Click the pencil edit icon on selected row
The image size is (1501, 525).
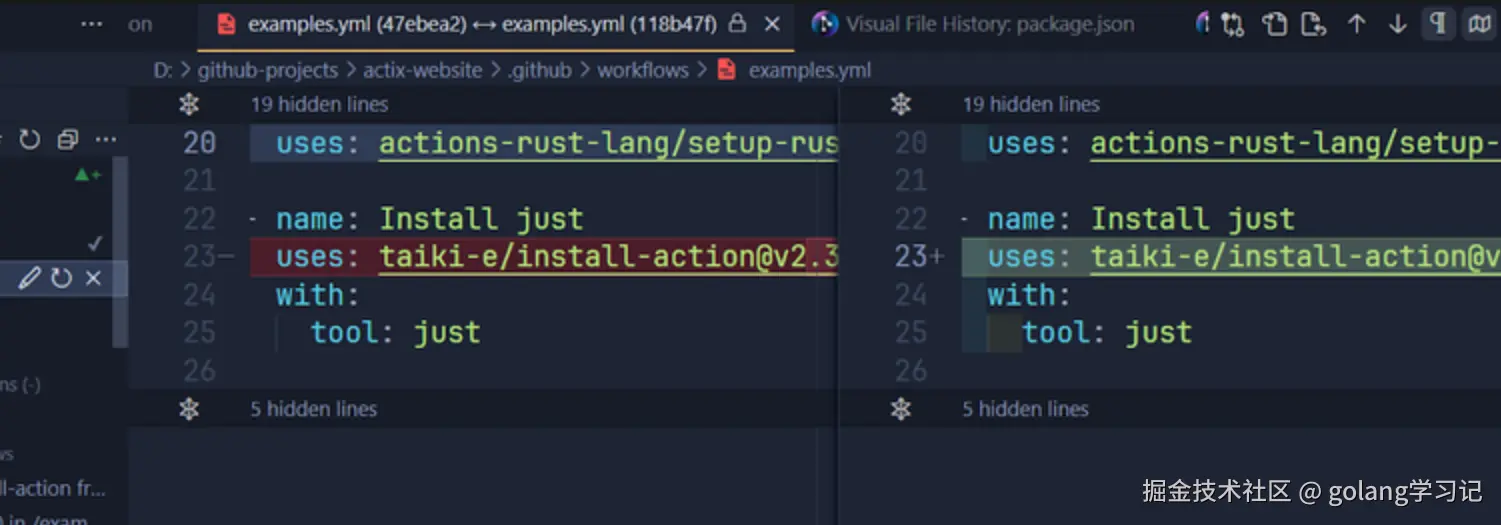30,278
